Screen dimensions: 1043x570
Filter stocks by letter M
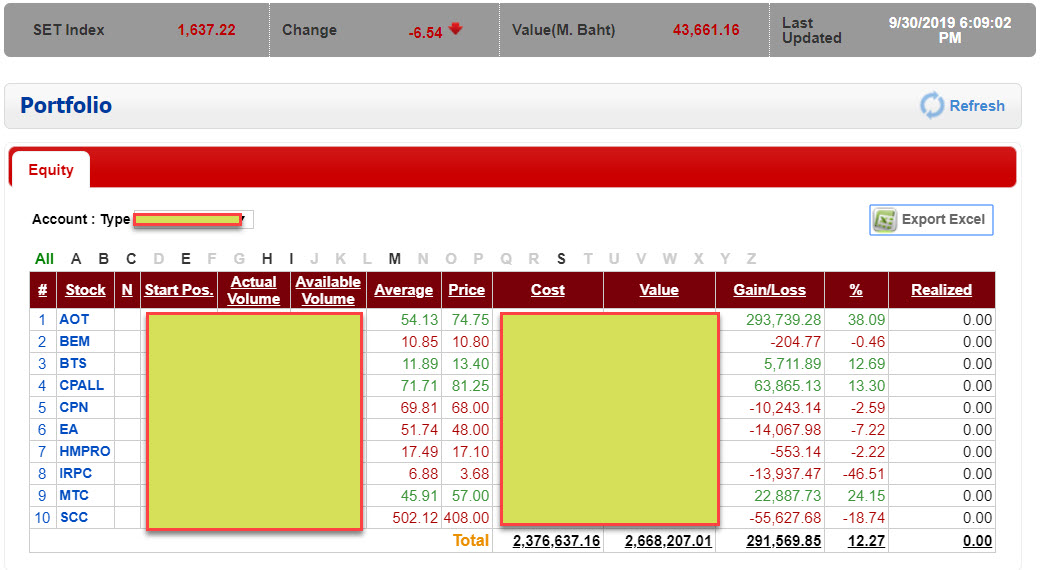tap(394, 259)
